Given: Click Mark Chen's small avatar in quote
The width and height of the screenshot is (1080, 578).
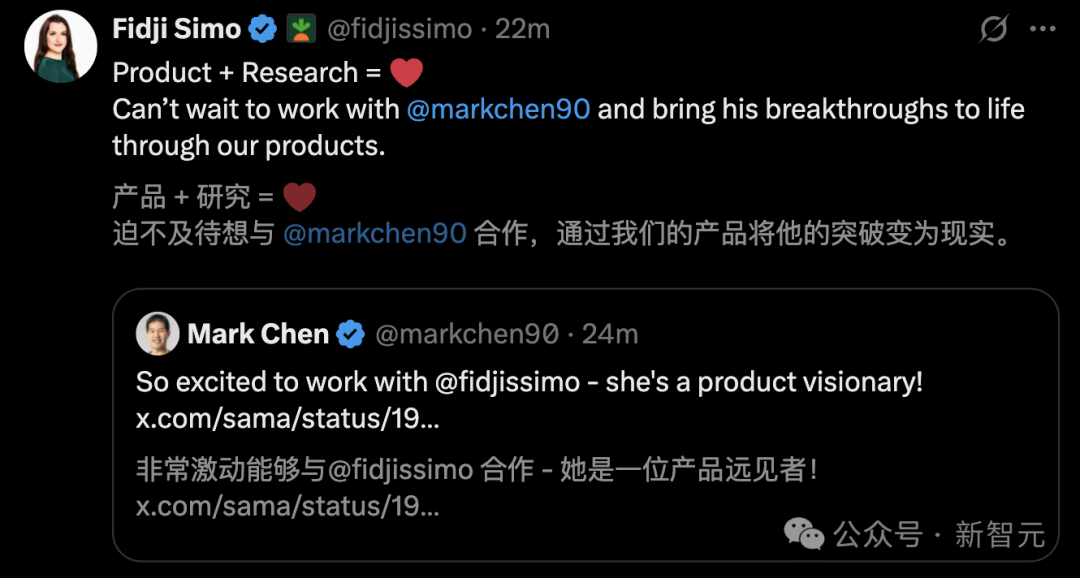Looking at the screenshot, I should click(x=157, y=334).
